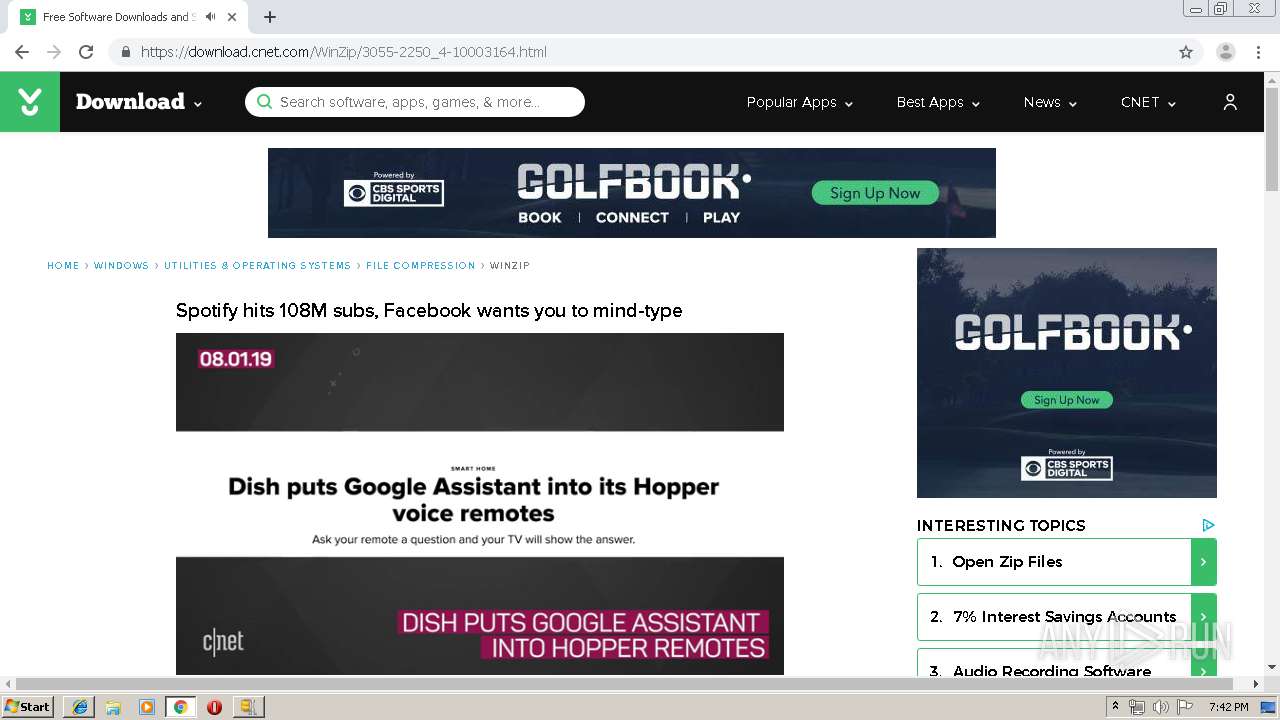Open network status tray icon
This screenshot has width=1280, height=720.
click(x=1137, y=707)
